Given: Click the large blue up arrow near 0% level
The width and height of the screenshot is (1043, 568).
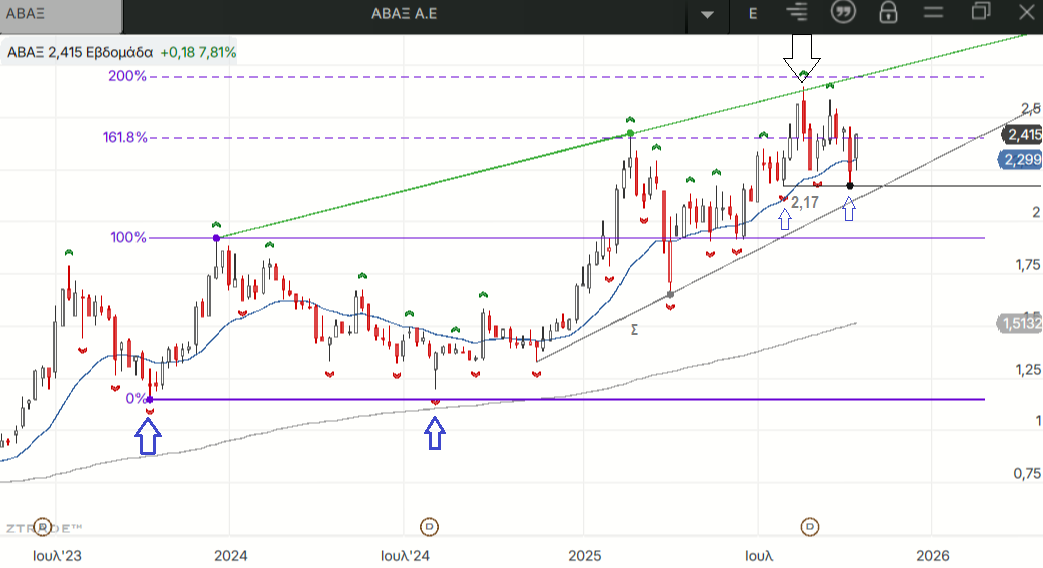Looking at the screenshot, I should (148, 436).
